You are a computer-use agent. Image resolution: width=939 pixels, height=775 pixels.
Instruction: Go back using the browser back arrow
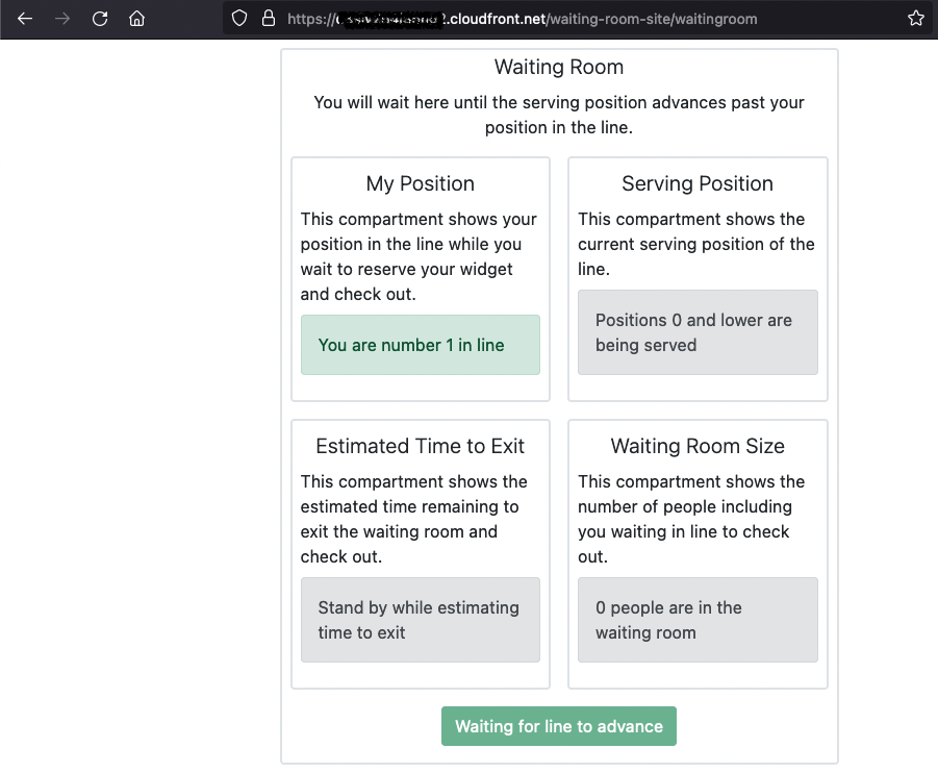coord(25,19)
